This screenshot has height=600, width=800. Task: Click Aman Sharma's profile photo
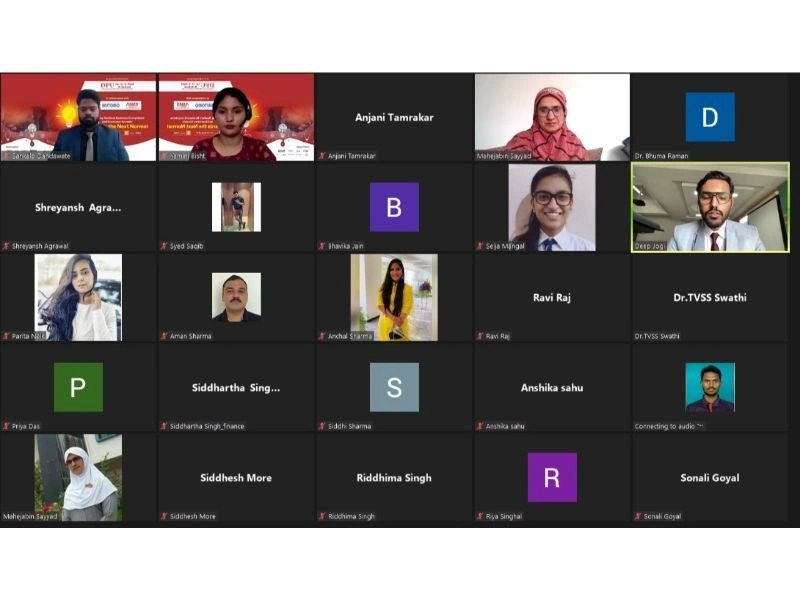pos(236,297)
